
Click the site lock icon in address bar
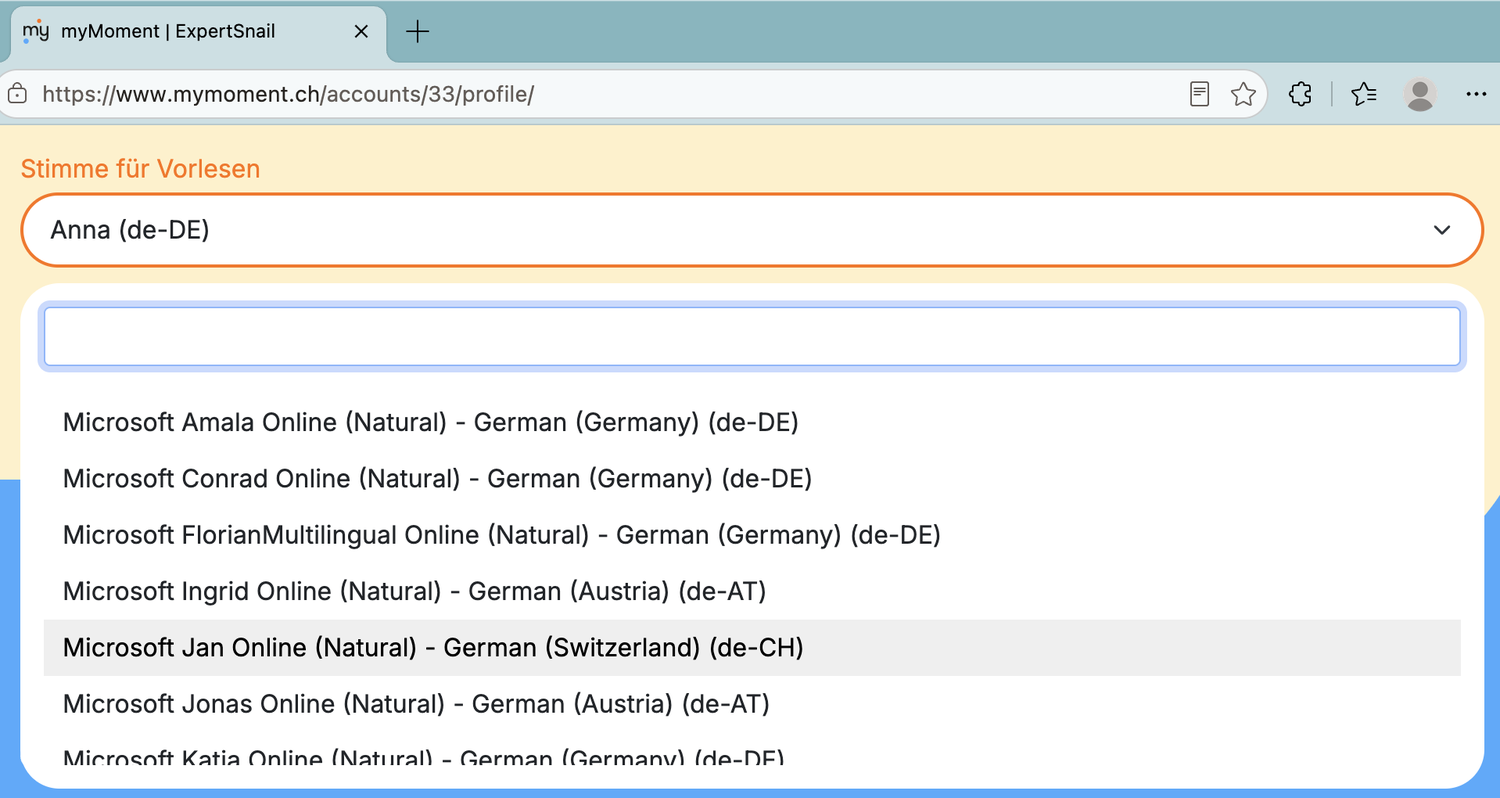point(17,94)
